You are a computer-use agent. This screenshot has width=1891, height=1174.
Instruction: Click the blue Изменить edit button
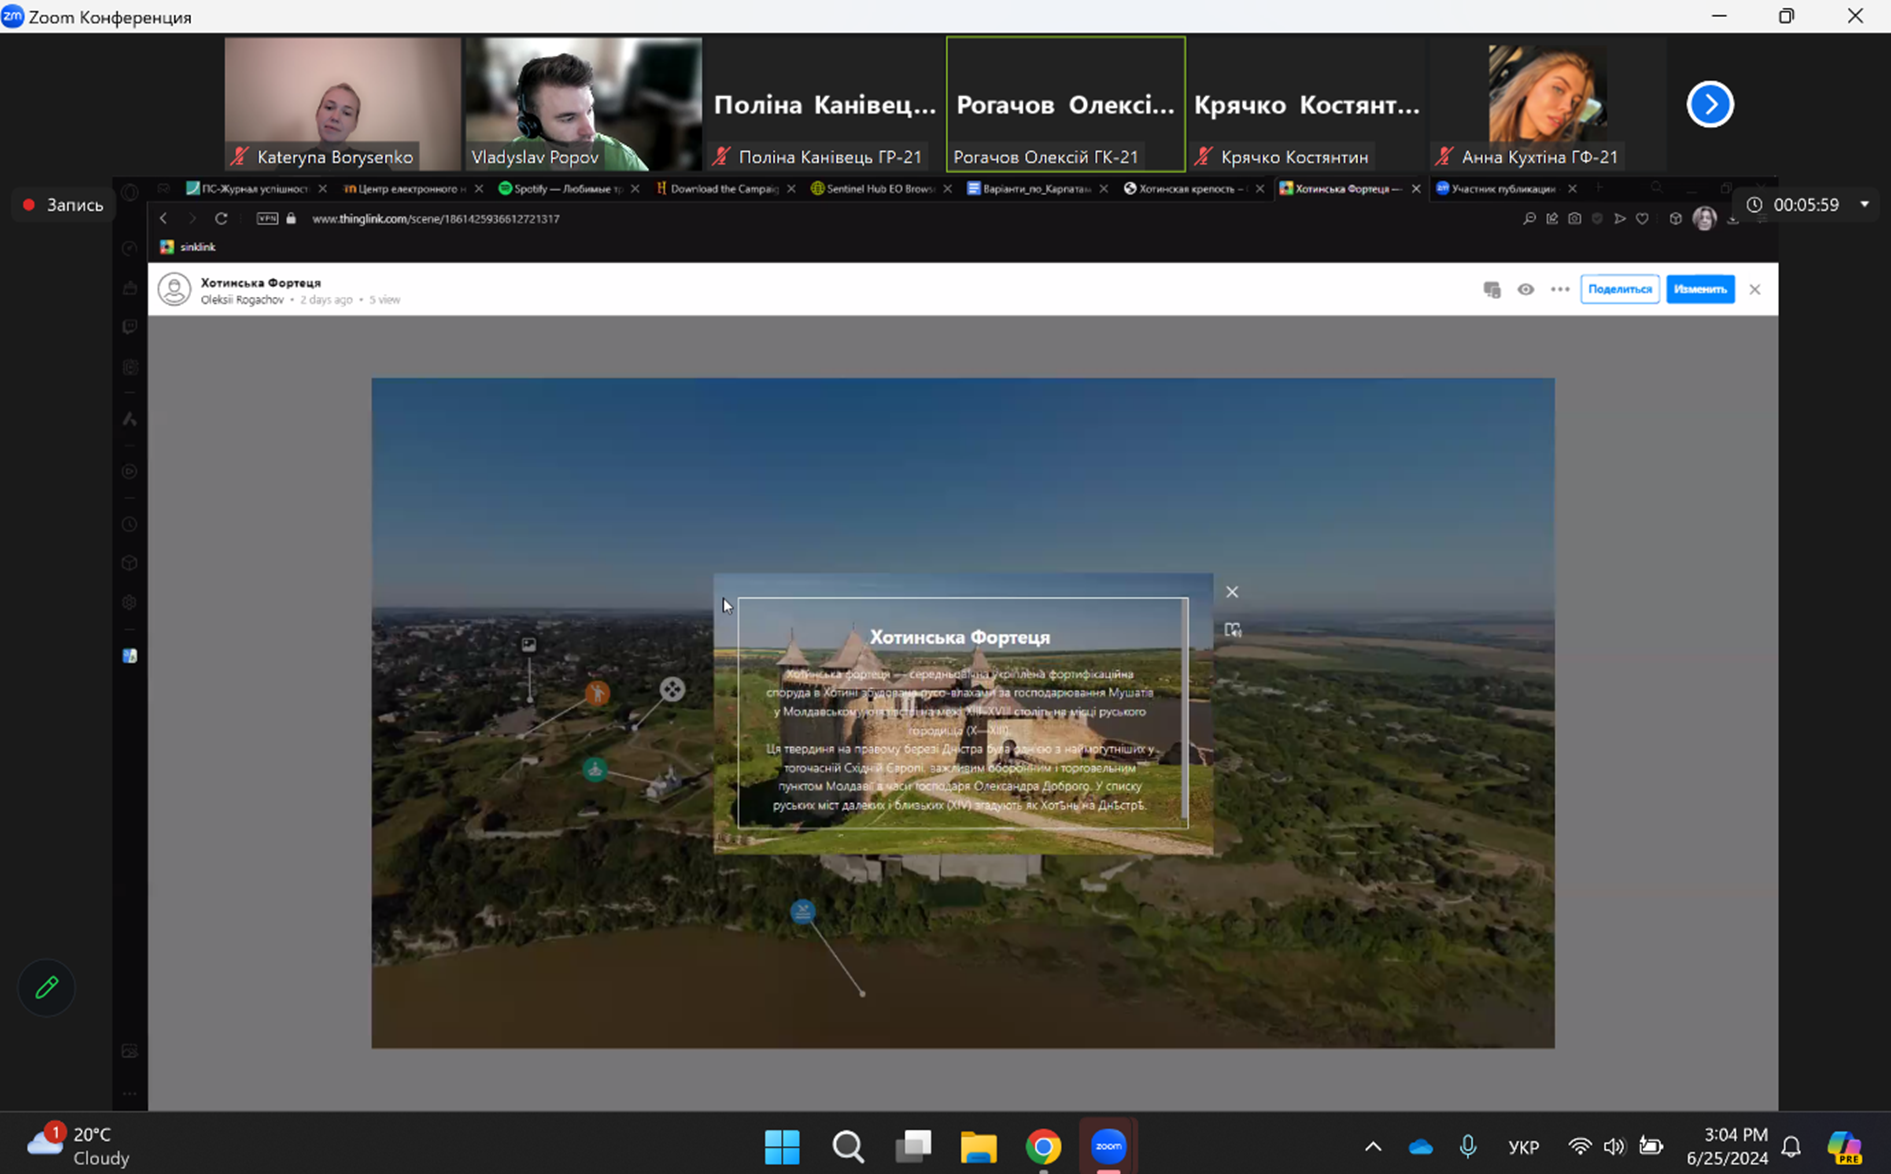coord(1699,289)
